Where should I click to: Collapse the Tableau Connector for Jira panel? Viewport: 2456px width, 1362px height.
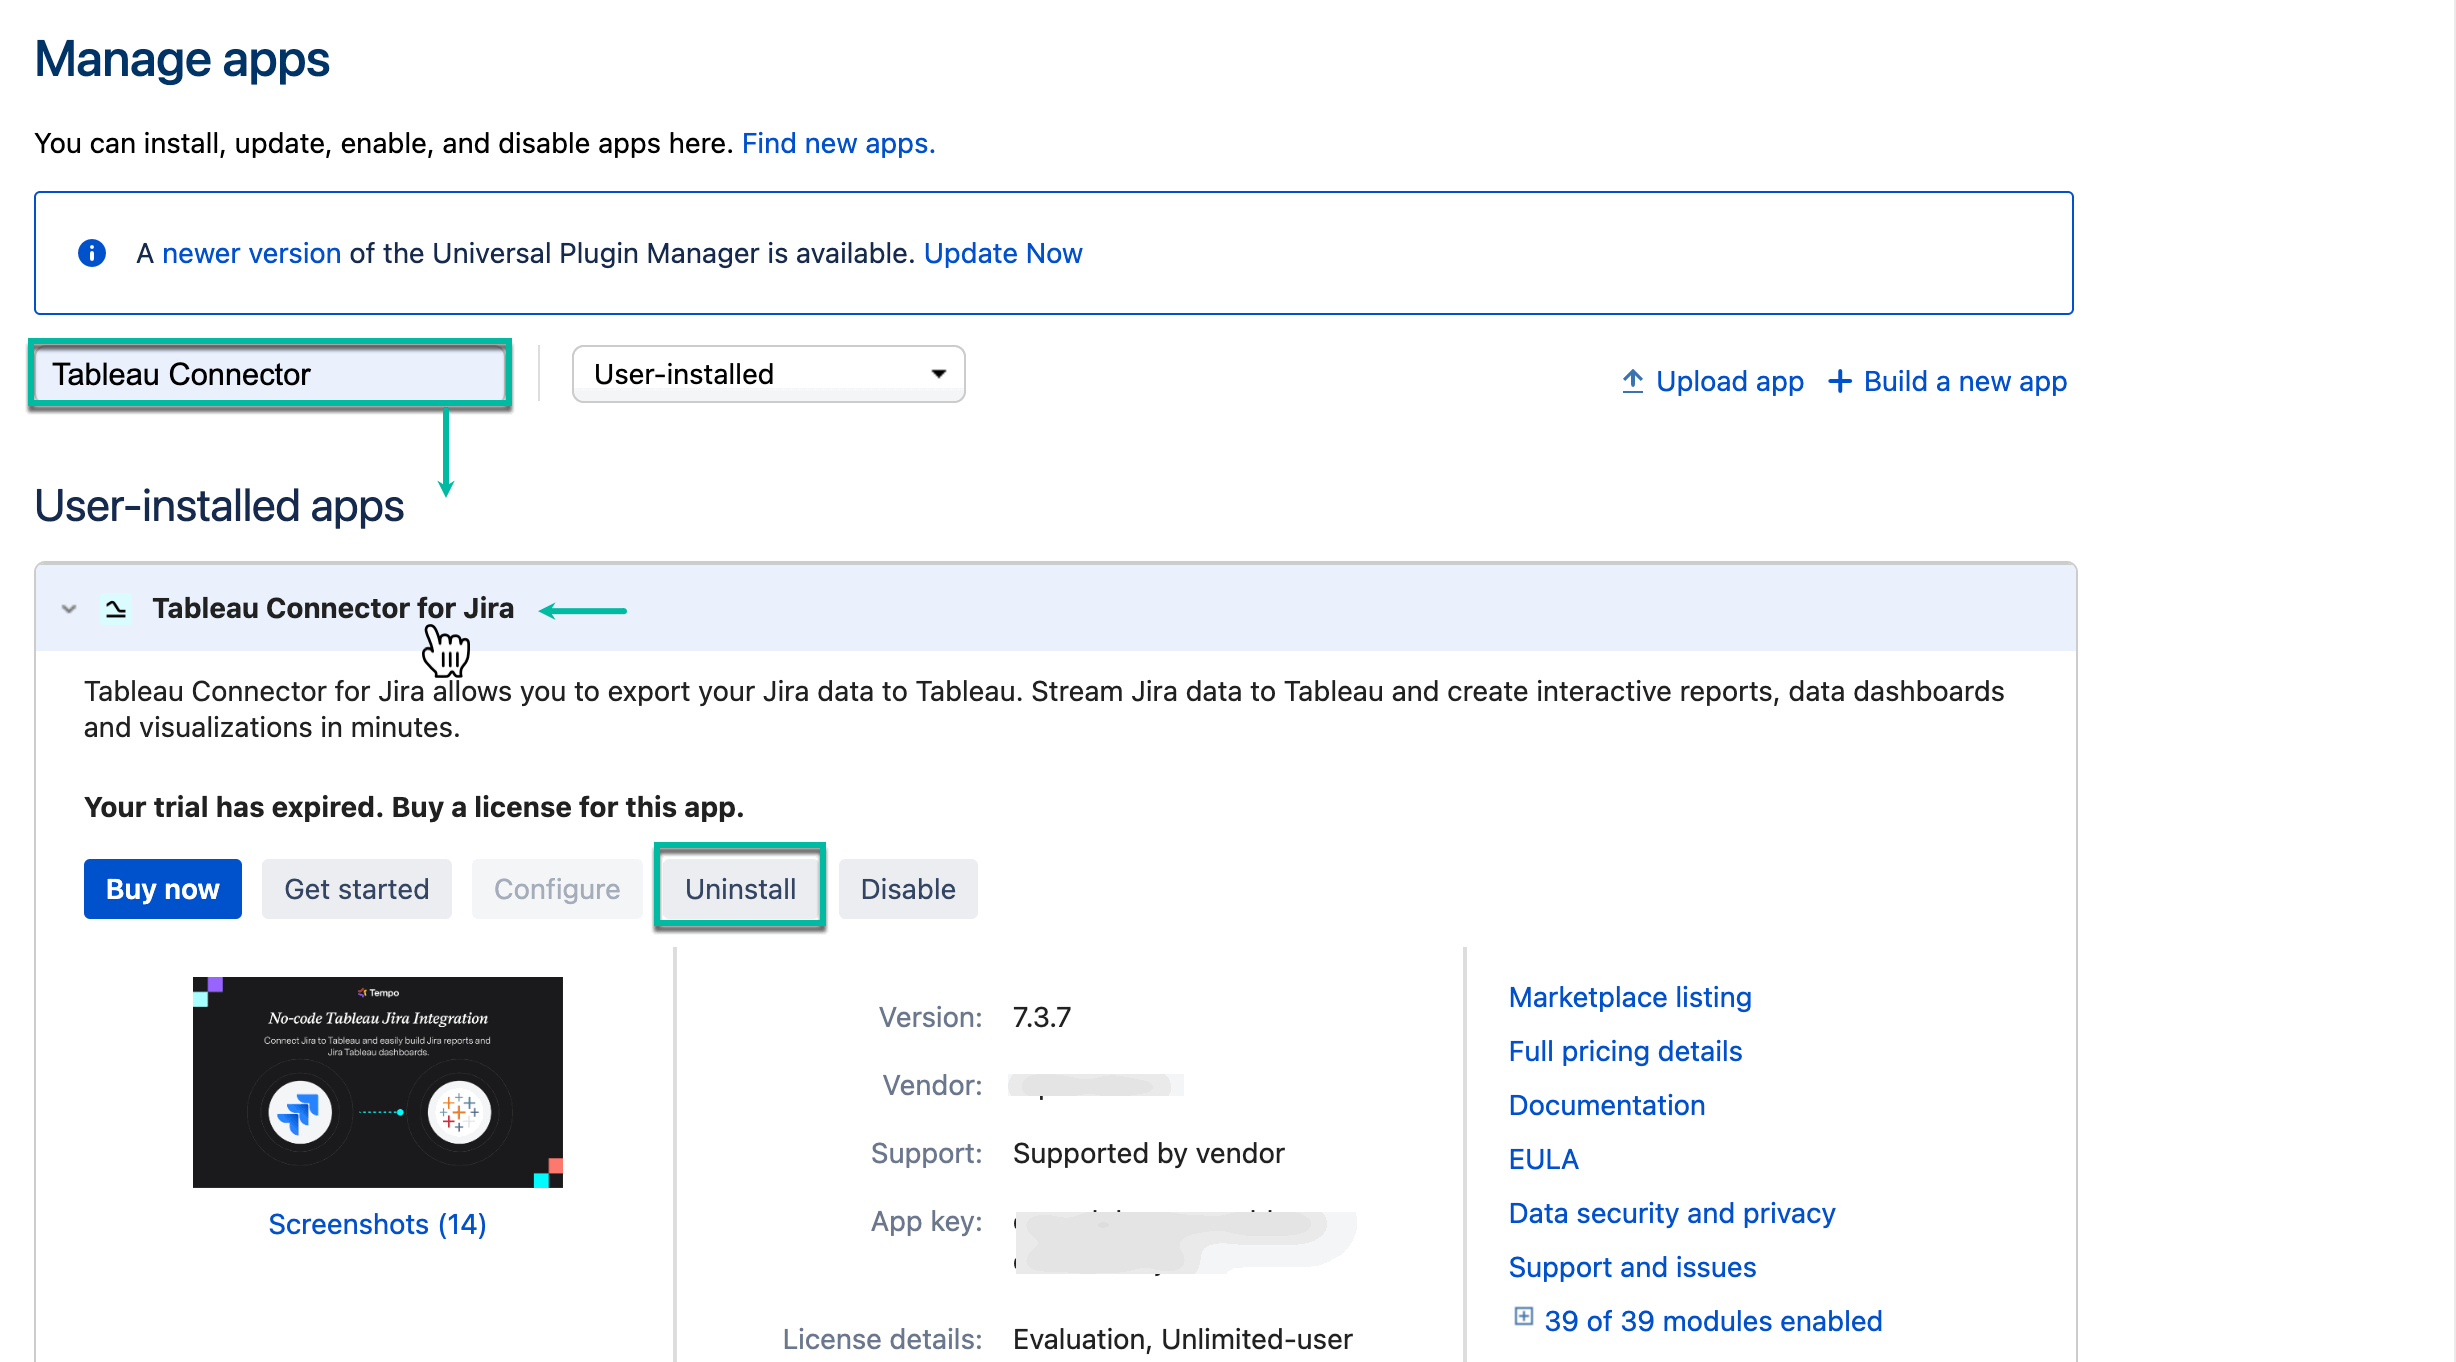coord(67,608)
